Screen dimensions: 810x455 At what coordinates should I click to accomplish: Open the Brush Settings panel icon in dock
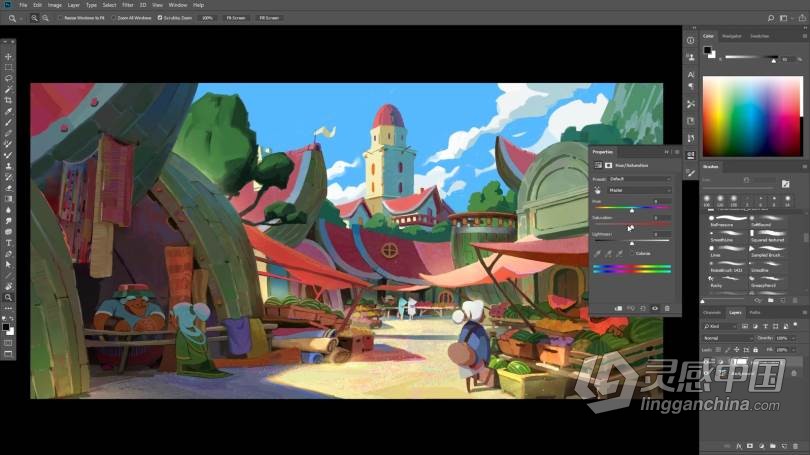click(x=691, y=172)
